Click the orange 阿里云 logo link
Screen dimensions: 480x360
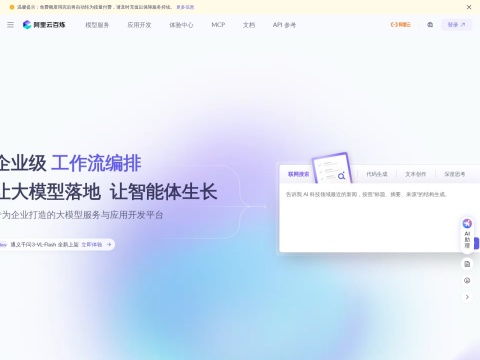pos(401,25)
